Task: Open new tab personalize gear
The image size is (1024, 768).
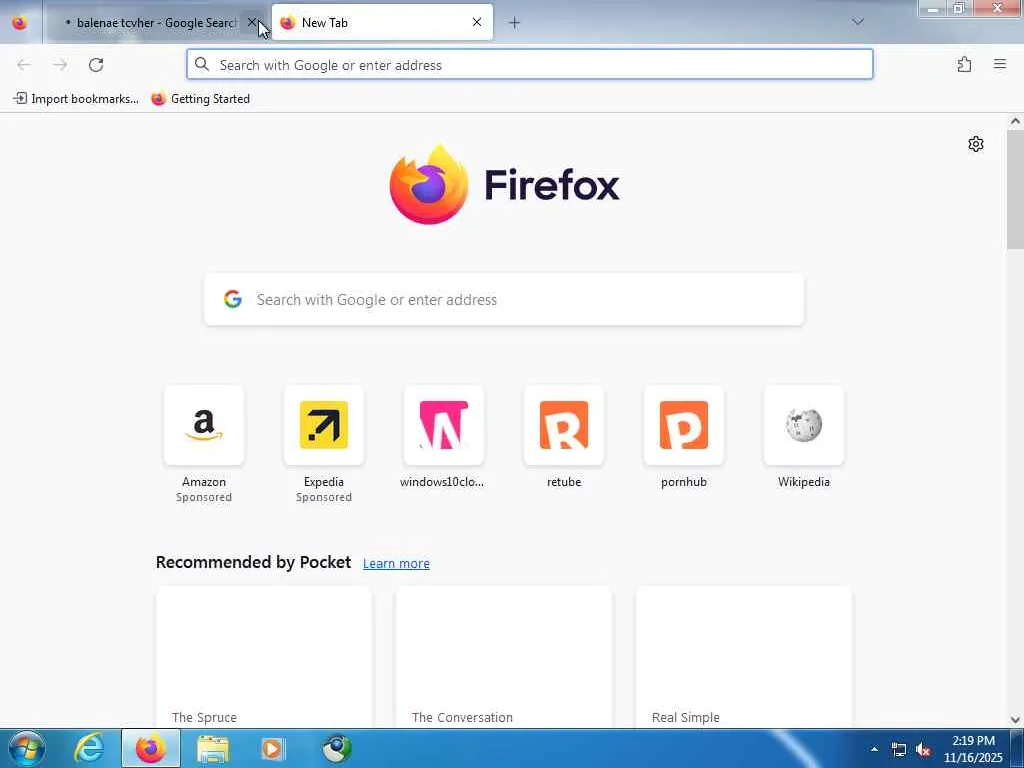Action: [976, 144]
